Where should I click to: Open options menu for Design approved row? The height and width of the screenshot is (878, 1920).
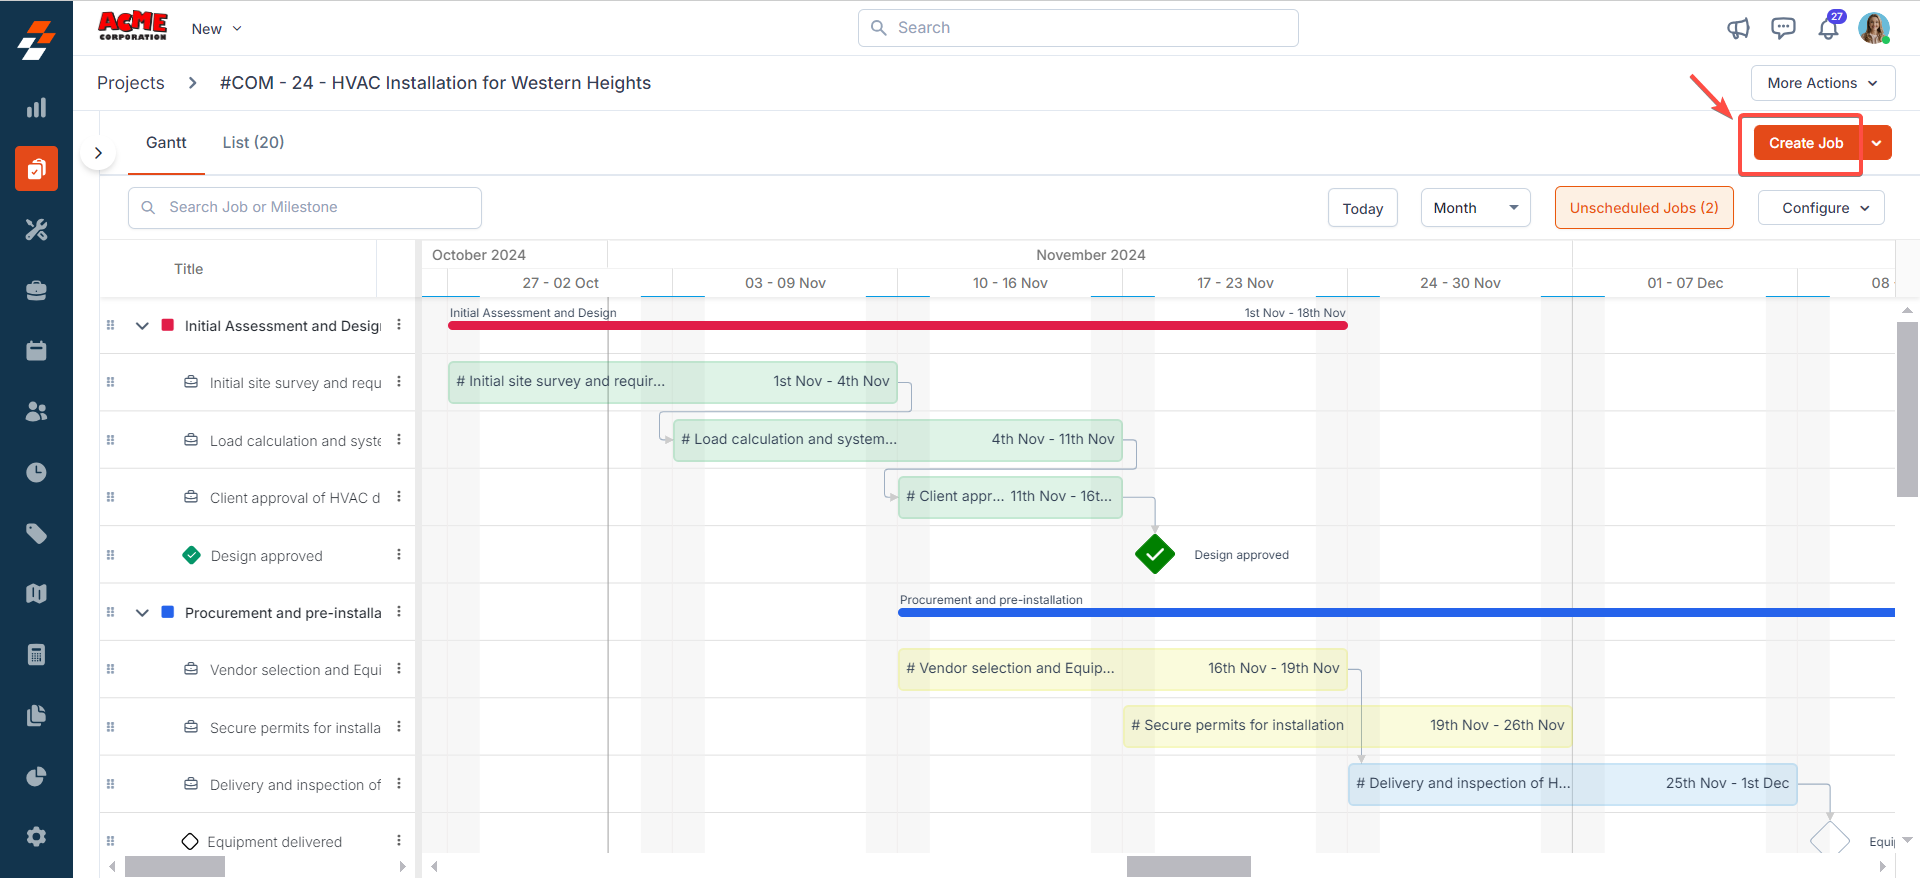pos(399,555)
